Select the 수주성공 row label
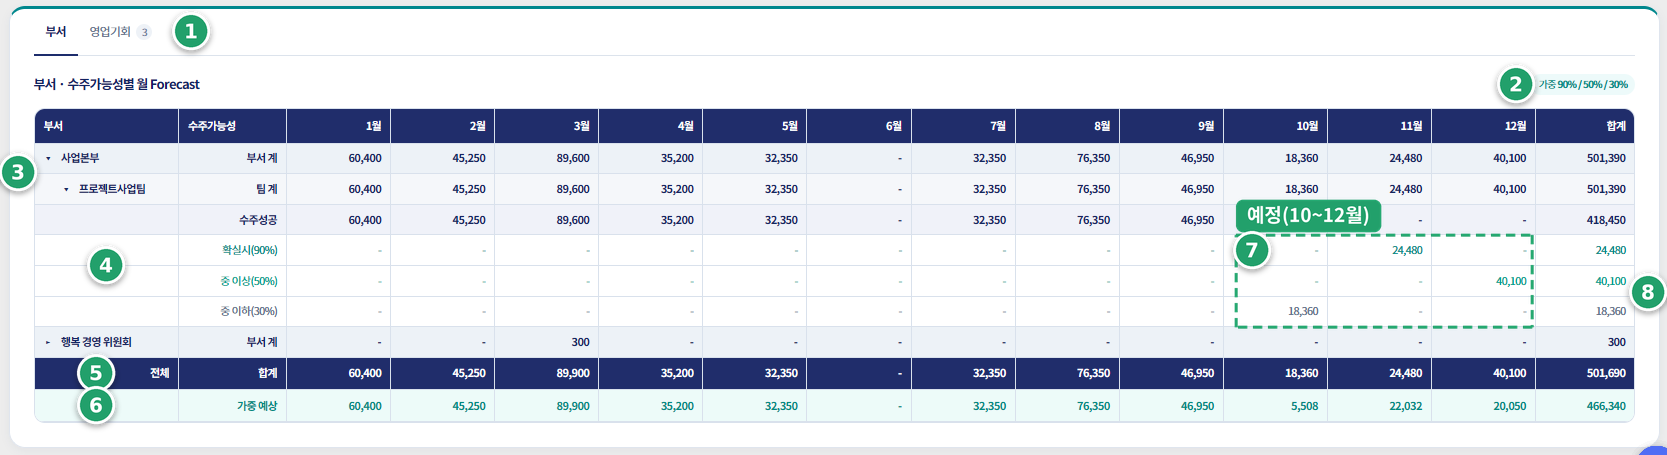 tap(258, 220)
